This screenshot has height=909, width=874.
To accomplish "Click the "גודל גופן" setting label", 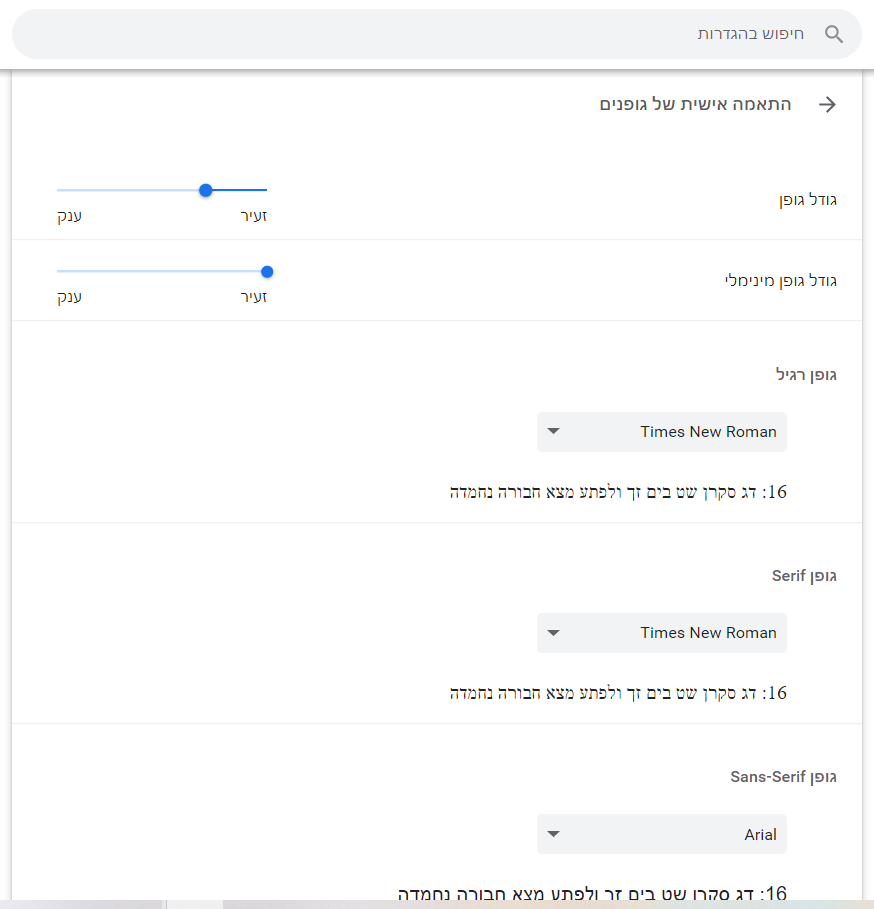I will coord(808,200).
